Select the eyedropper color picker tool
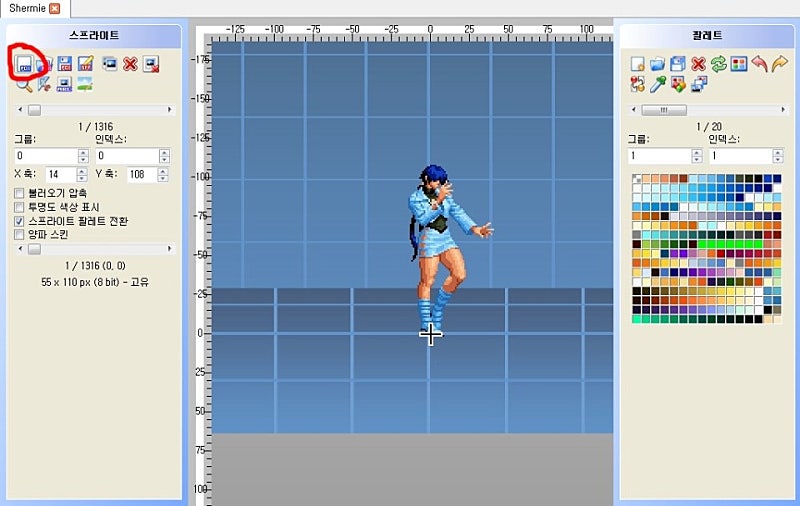The height and width of the screenshot is (506, 800). coord(658,84)
